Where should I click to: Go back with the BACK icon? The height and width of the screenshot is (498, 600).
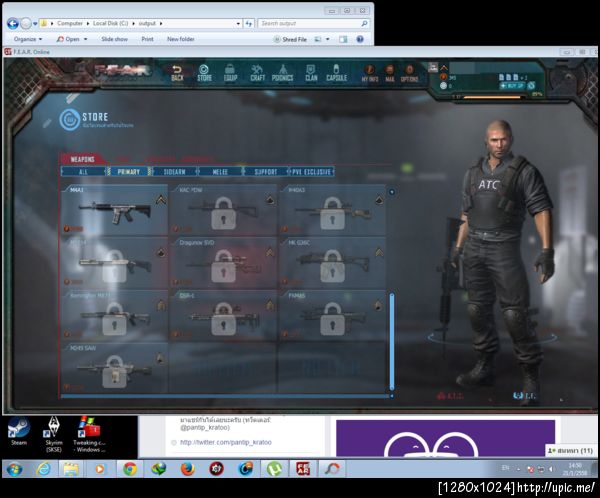(x=177, y=73)
